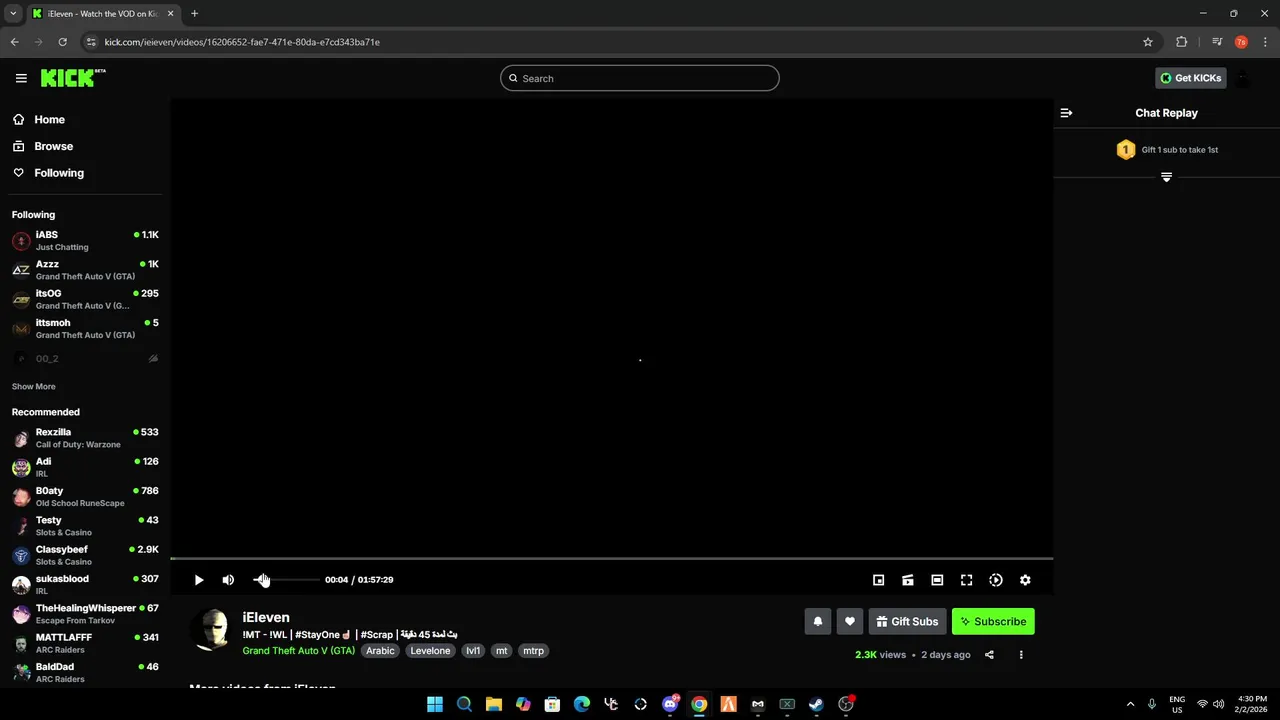Play the VOD video

click(199, 580)
